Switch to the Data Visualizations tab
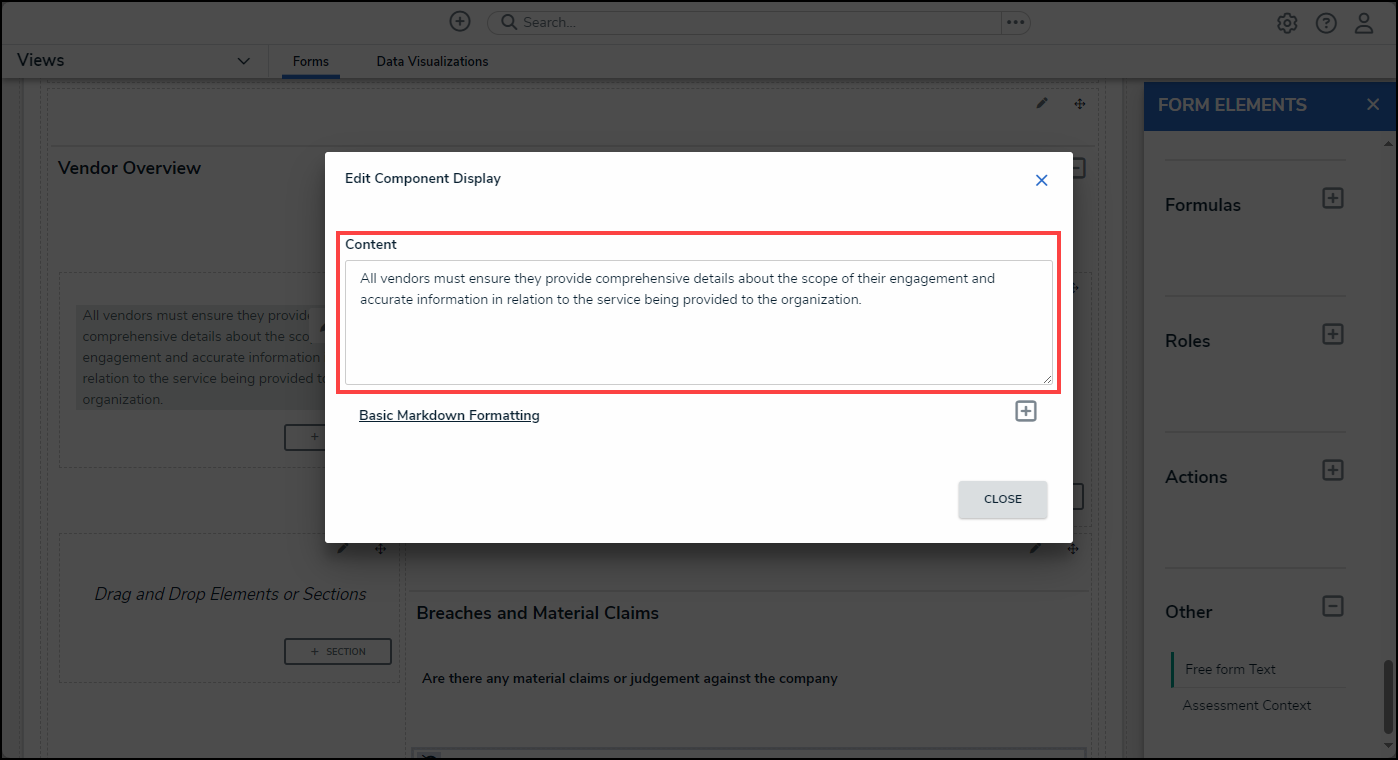This screenshot has height=760, width=1398. tap(432, 62)
